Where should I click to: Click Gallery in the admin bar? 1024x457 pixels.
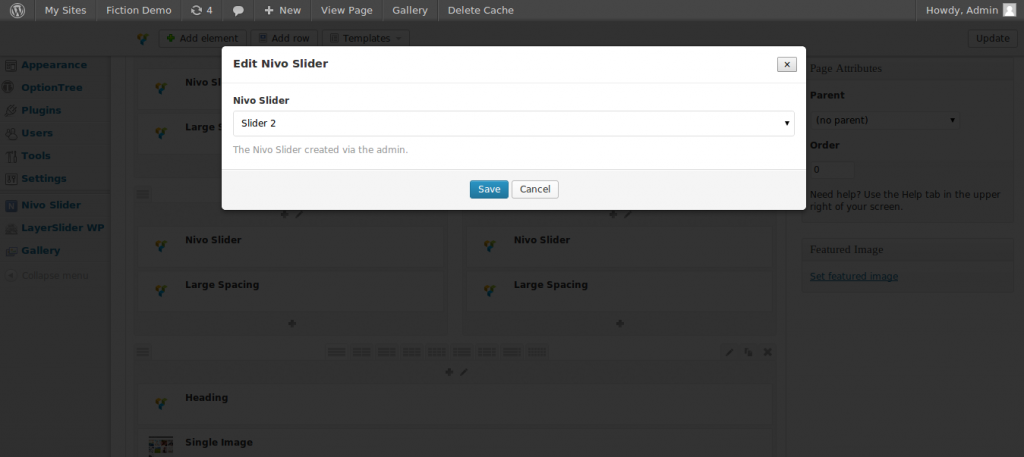pyautogui.click(x=410, y=10)
